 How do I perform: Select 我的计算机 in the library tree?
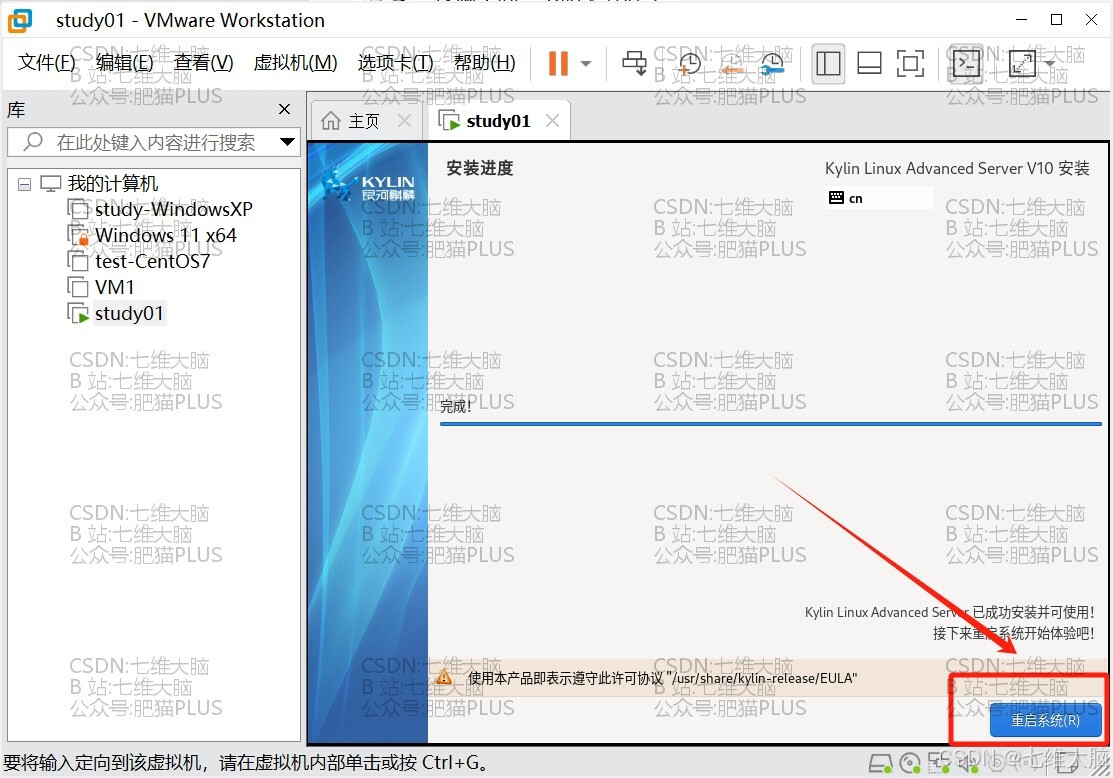pos(112,184)
